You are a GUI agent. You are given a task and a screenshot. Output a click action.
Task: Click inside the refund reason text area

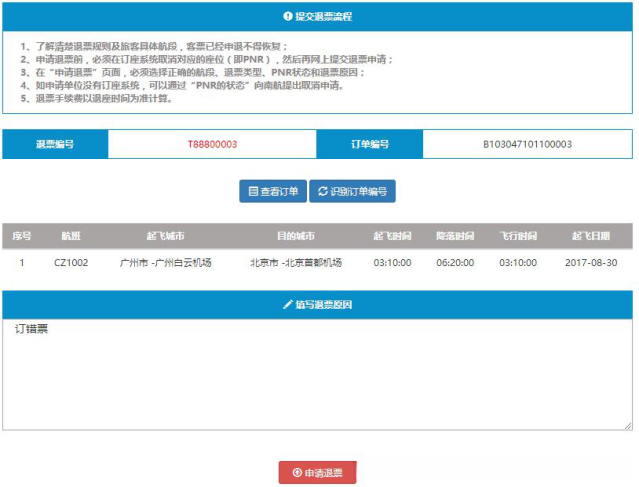317,375
